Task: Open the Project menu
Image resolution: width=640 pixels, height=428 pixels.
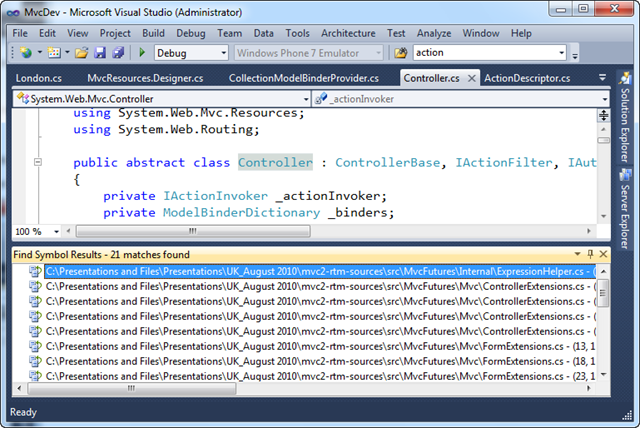Action: coord(115,33)
